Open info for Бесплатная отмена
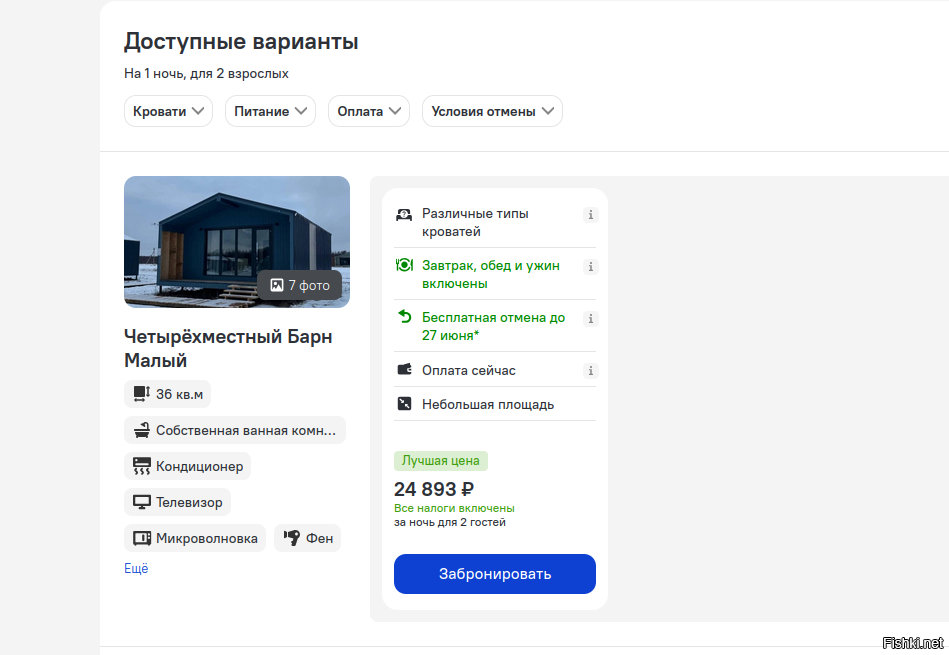The image size is (949, 655). (591, 319)
